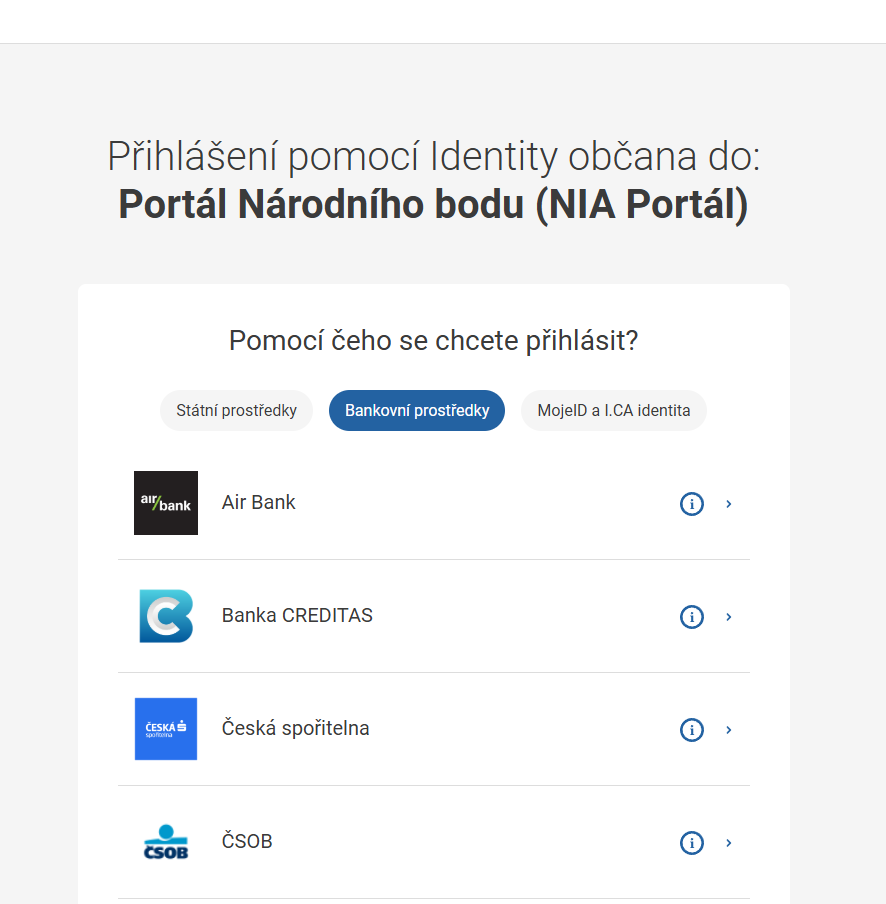The width and height of the screenshot is (886, 904).
Task: Click the Banka CREDITAS logo
Action: [165, 616]
